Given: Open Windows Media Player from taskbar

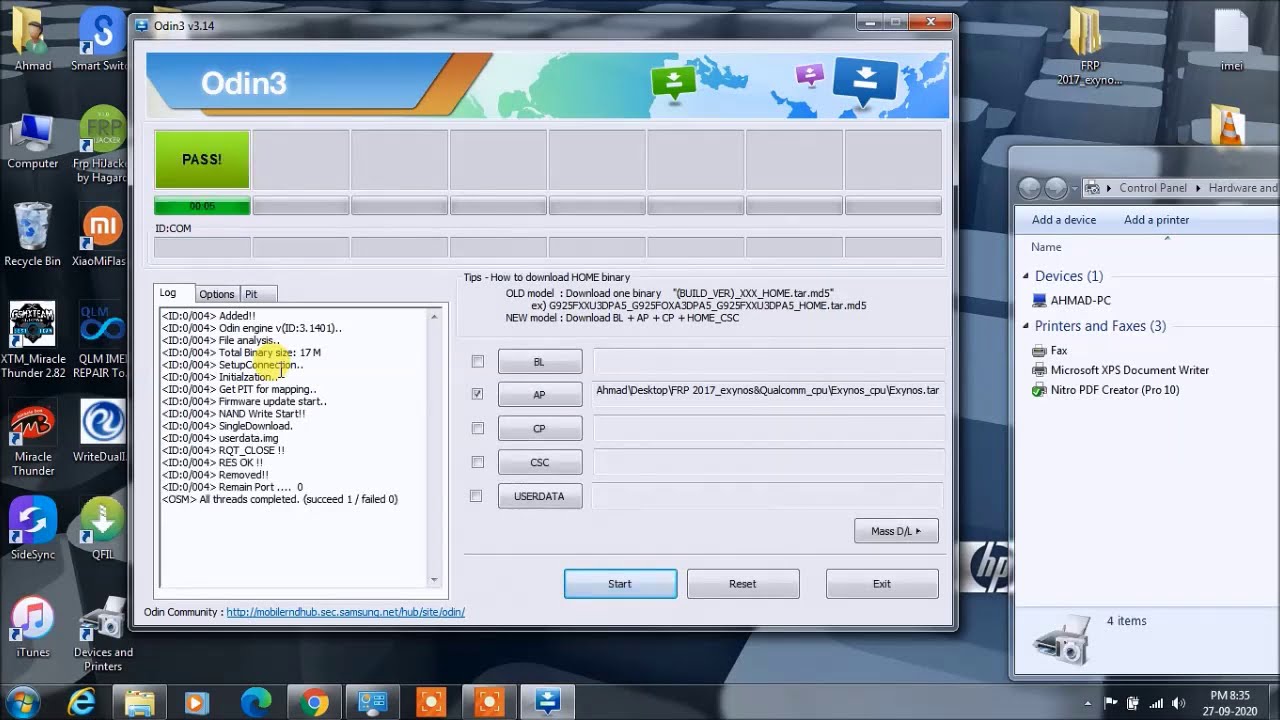Looking at the screenshot, I should (x=197, y=703).
